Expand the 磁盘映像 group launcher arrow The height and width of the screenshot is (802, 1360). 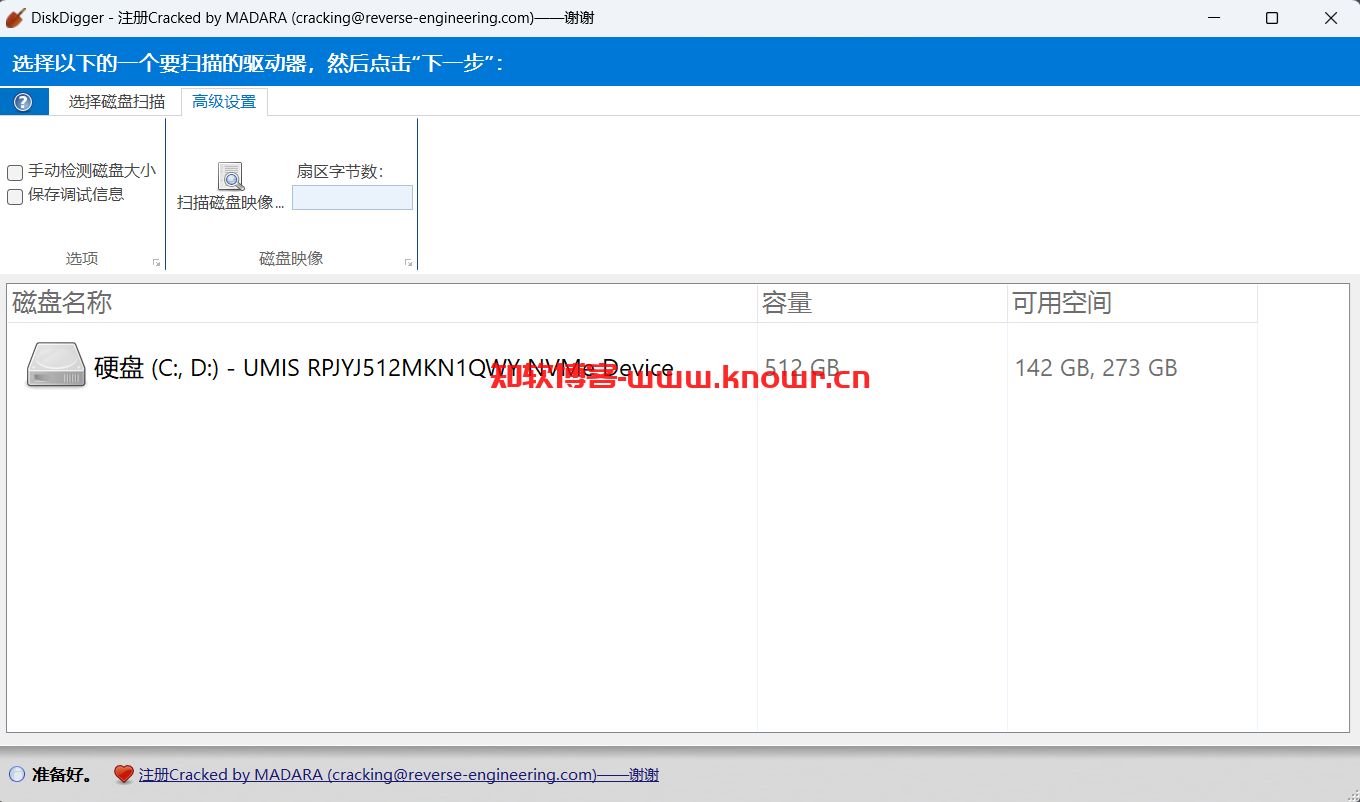tap(408, 262)
